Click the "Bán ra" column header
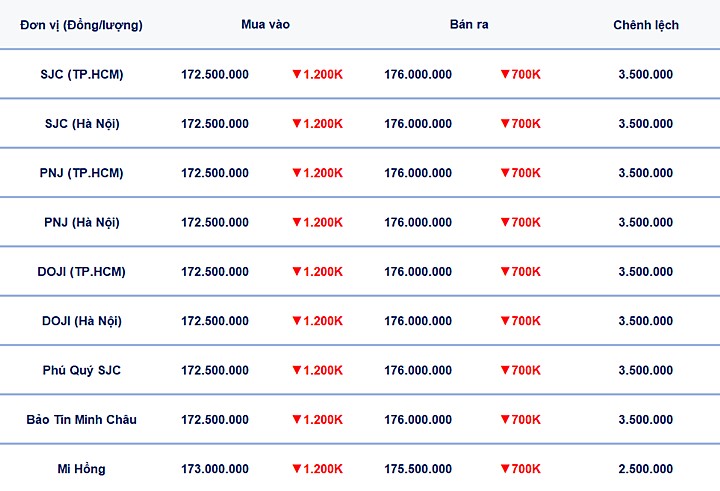Image resolution: width=720 pixels, height=491 pixels. [468, 24]
